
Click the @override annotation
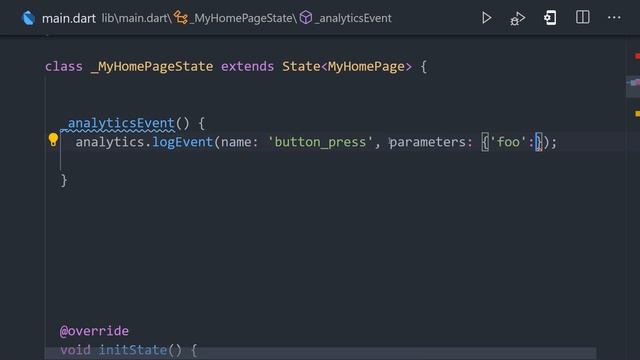[x=94, y=331]
